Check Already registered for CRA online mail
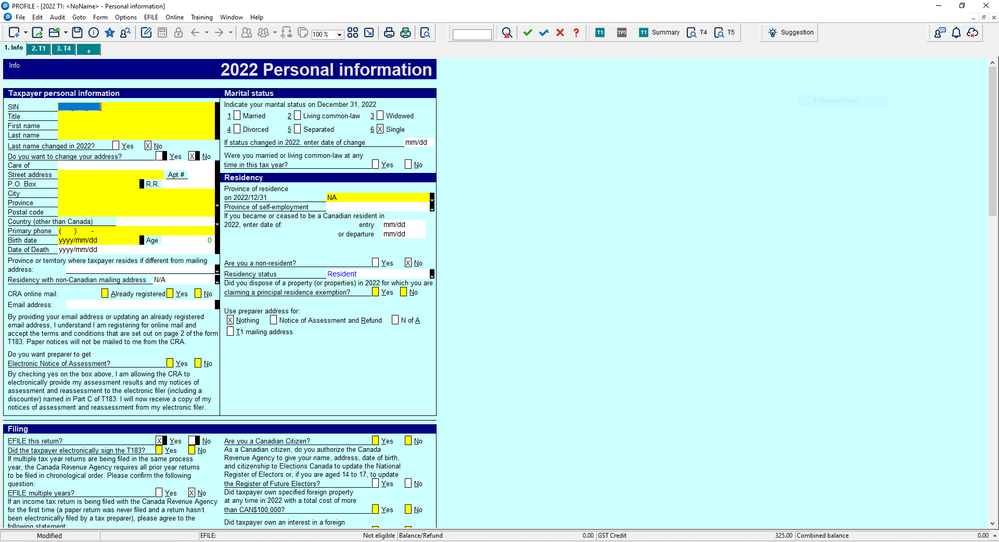 pyautogui.click(x=104, y=294)
